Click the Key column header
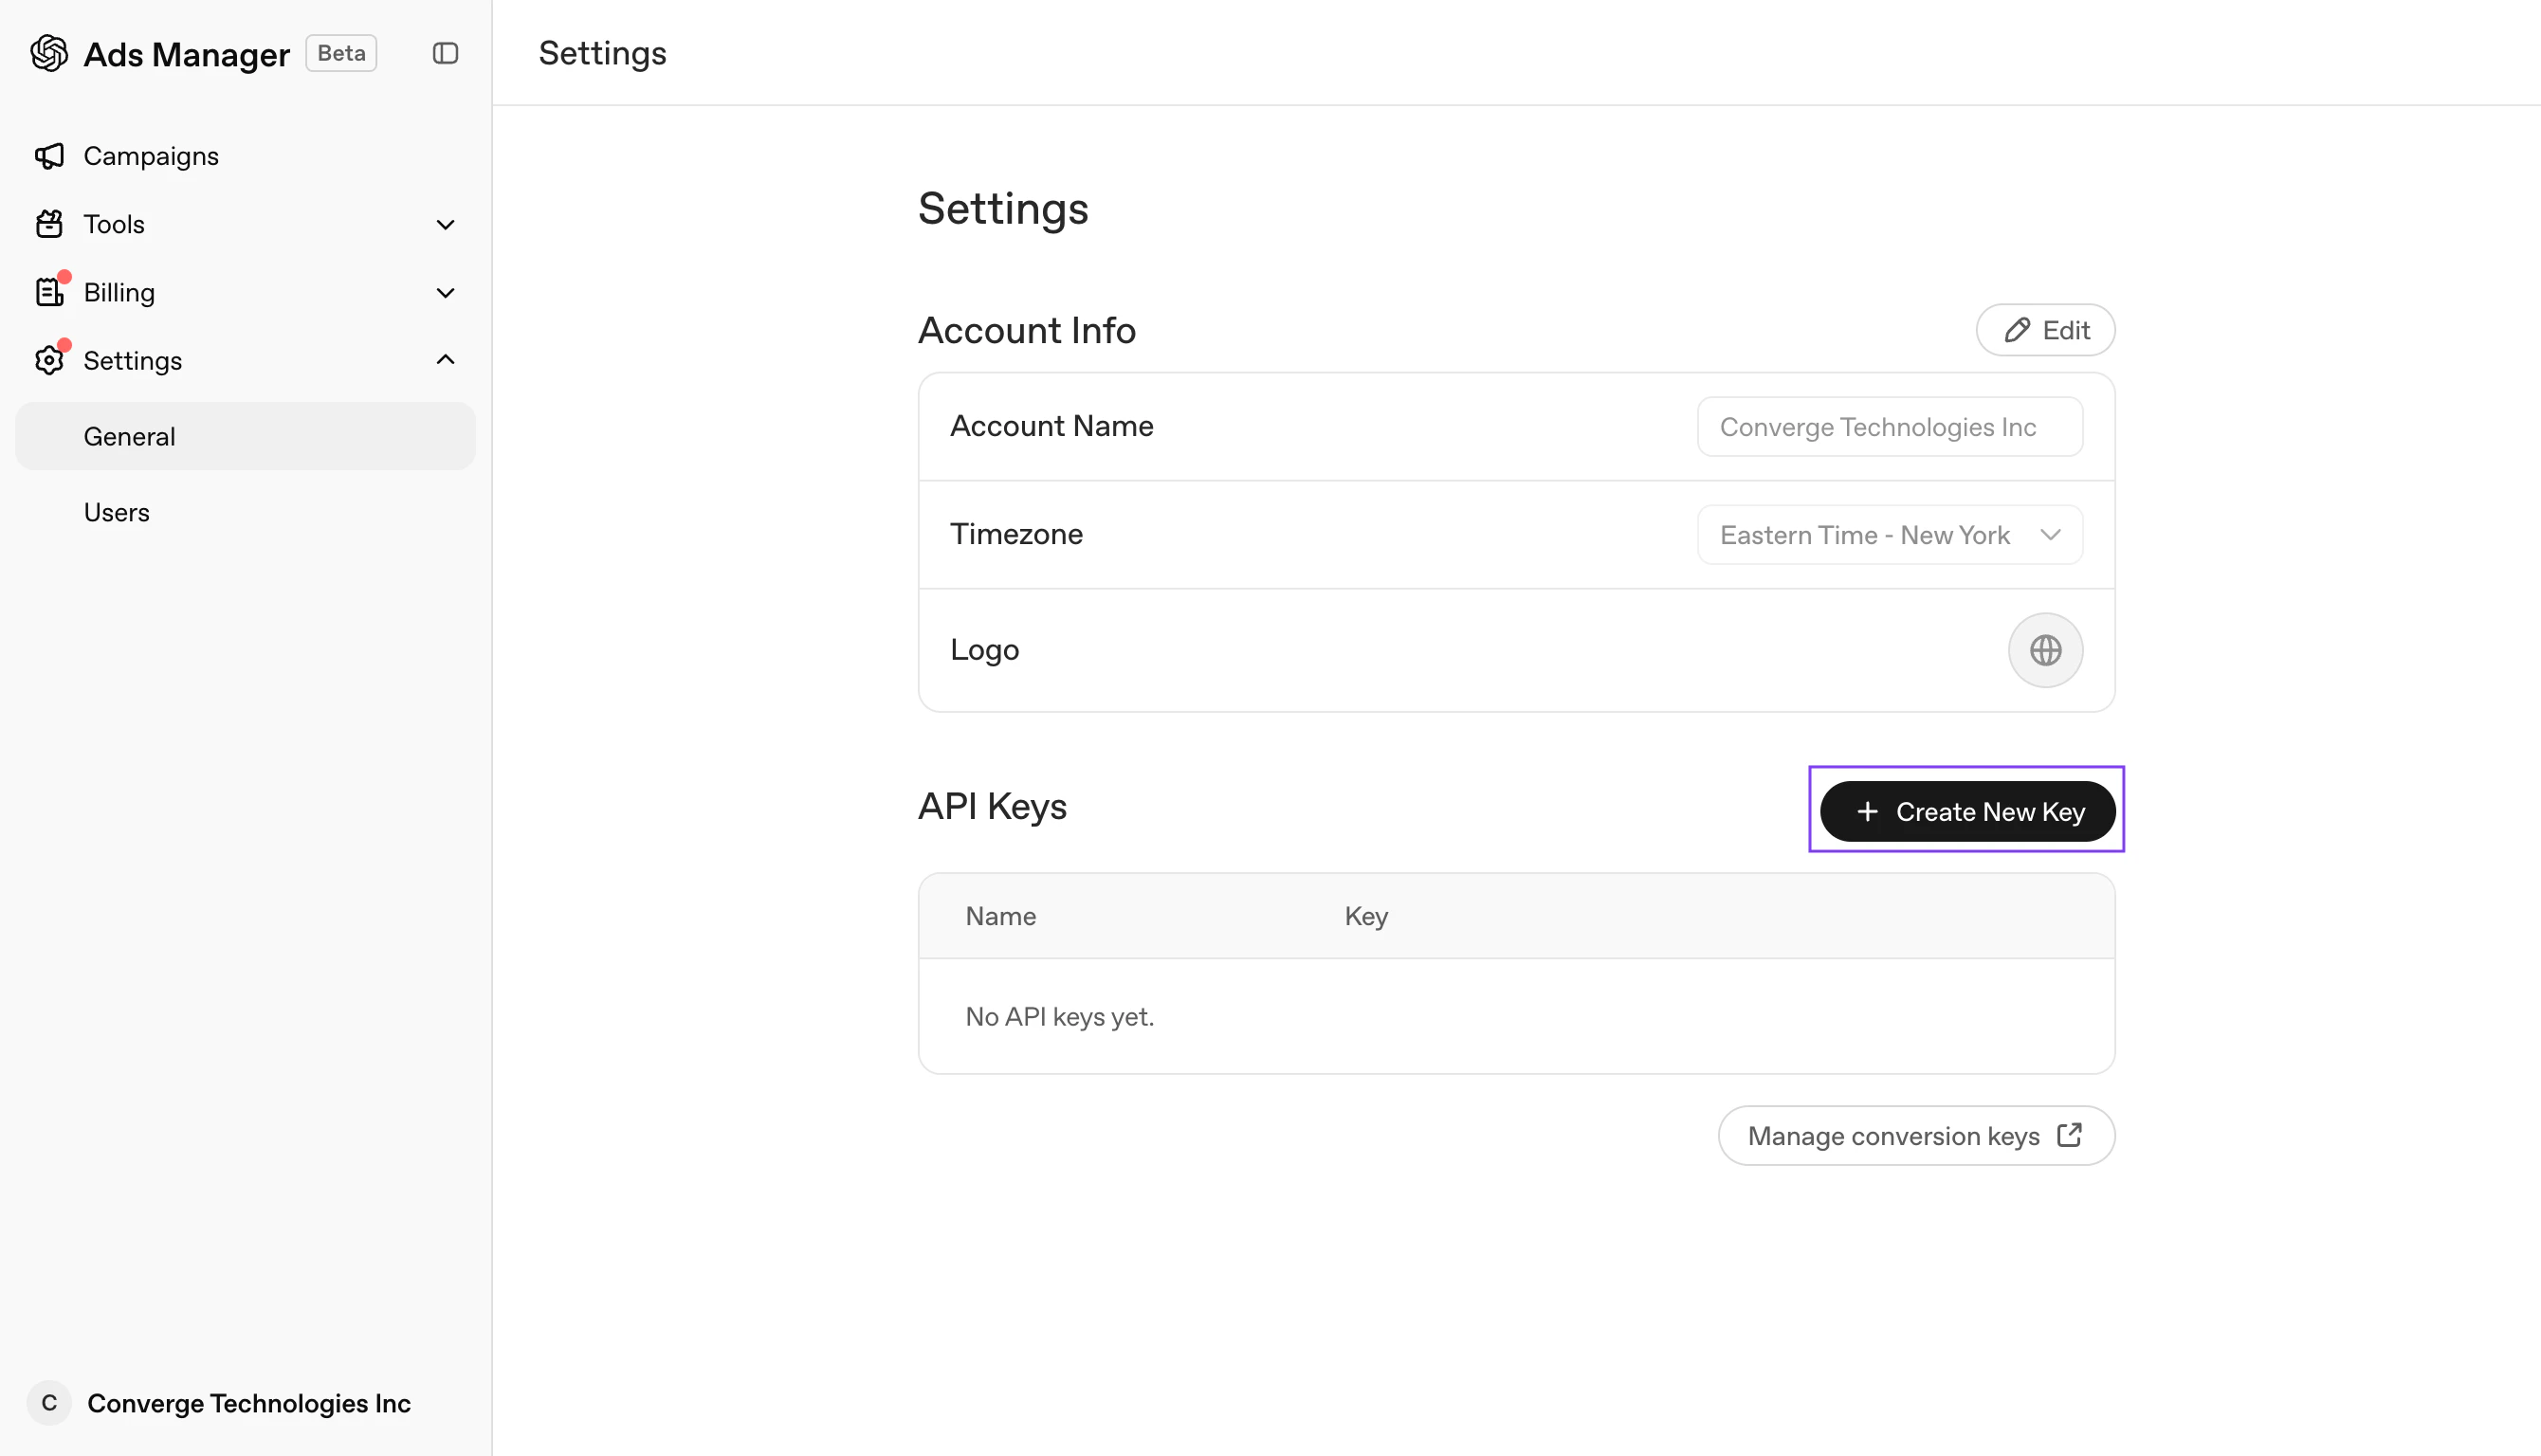 tap(1366, 916)
